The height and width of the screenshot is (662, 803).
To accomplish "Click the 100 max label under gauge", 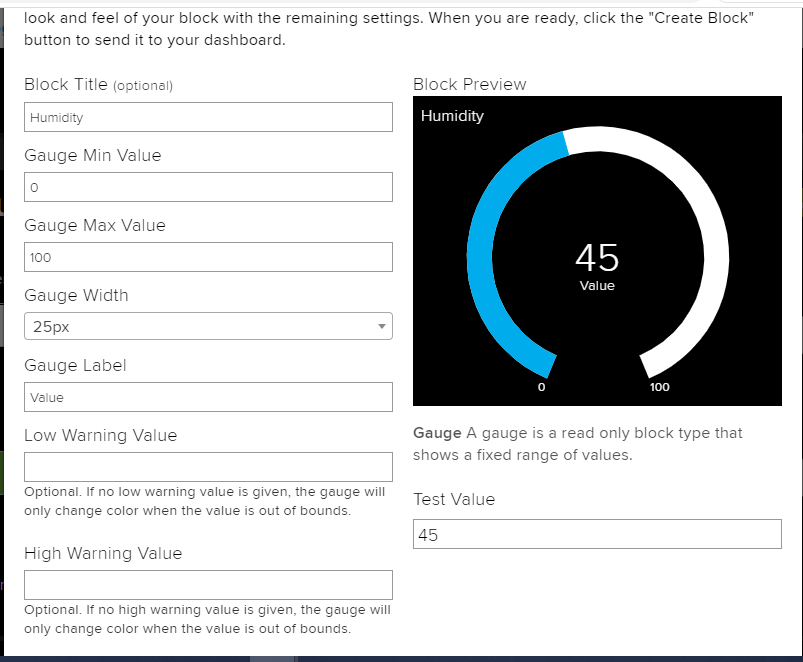I will pyautogui.click(x=660, y=387).
